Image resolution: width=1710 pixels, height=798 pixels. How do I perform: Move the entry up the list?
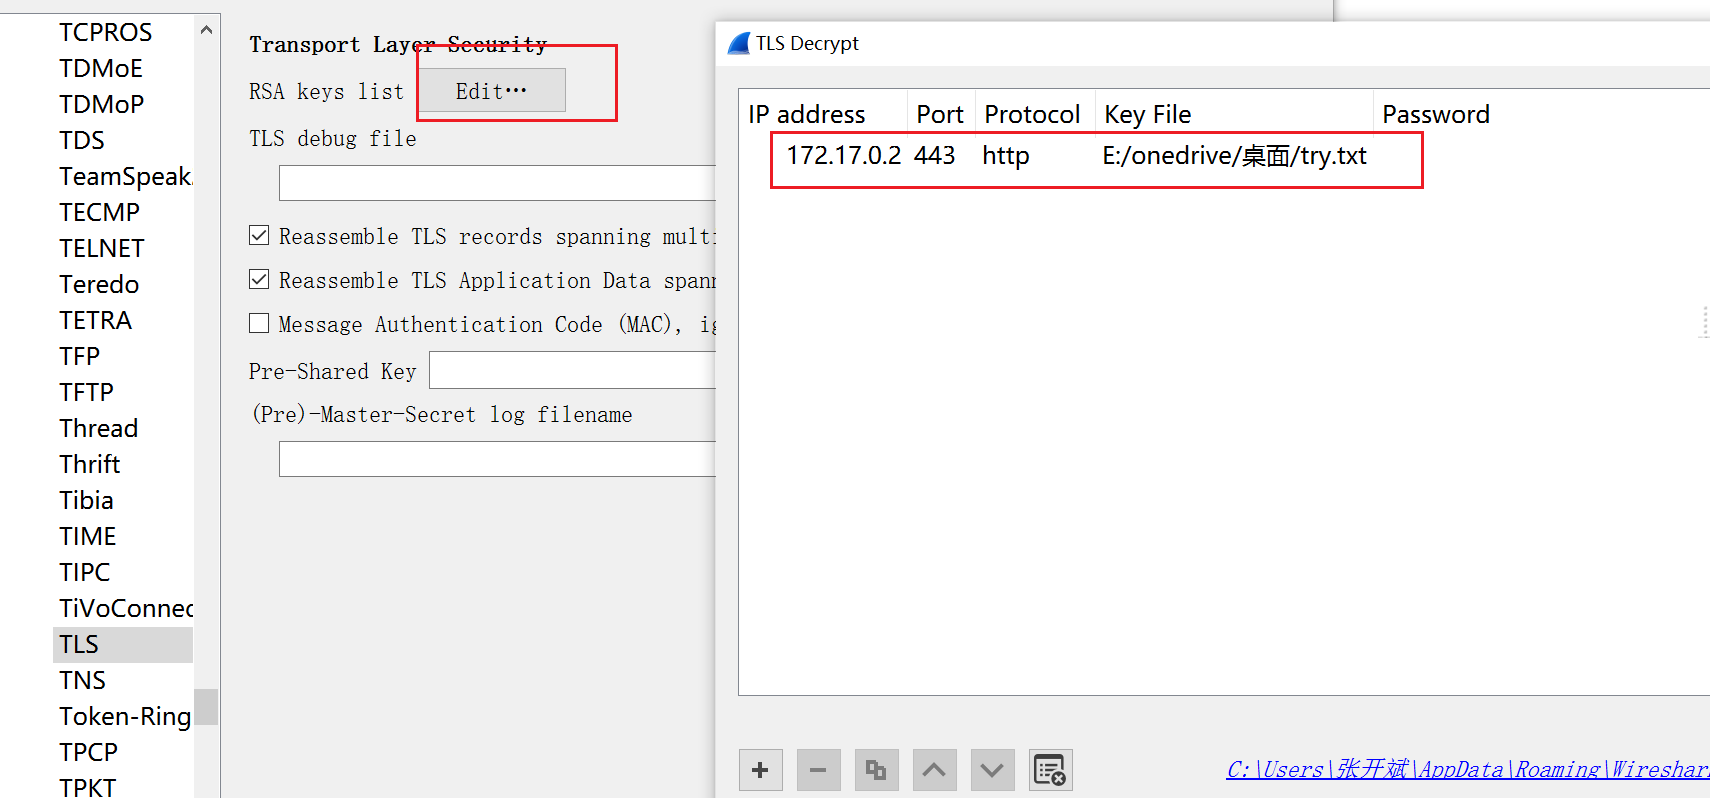(x=934, y=770)
